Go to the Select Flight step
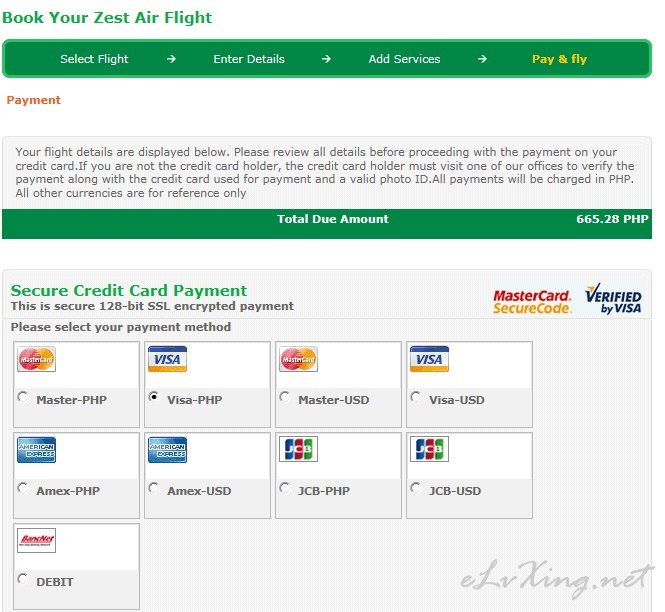 pyautogui.click(x=94, y=59)
